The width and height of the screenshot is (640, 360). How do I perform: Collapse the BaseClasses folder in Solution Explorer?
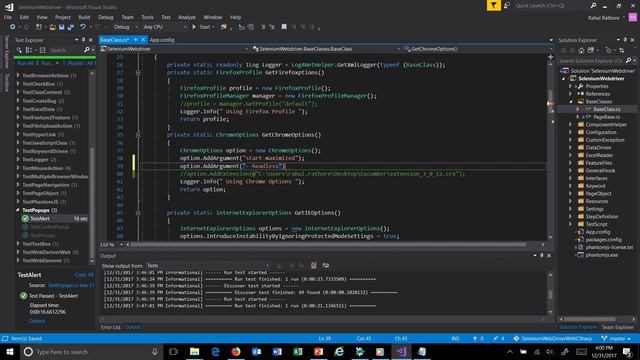[571, 102]
